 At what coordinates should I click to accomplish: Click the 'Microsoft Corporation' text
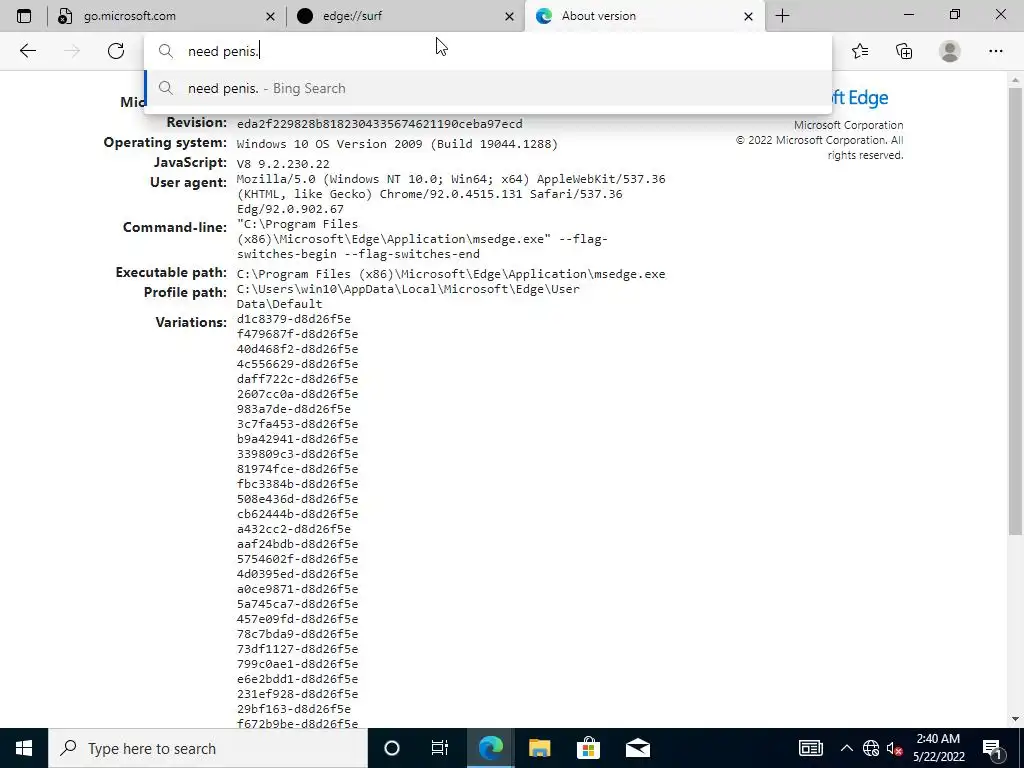[x=848, y=125]
